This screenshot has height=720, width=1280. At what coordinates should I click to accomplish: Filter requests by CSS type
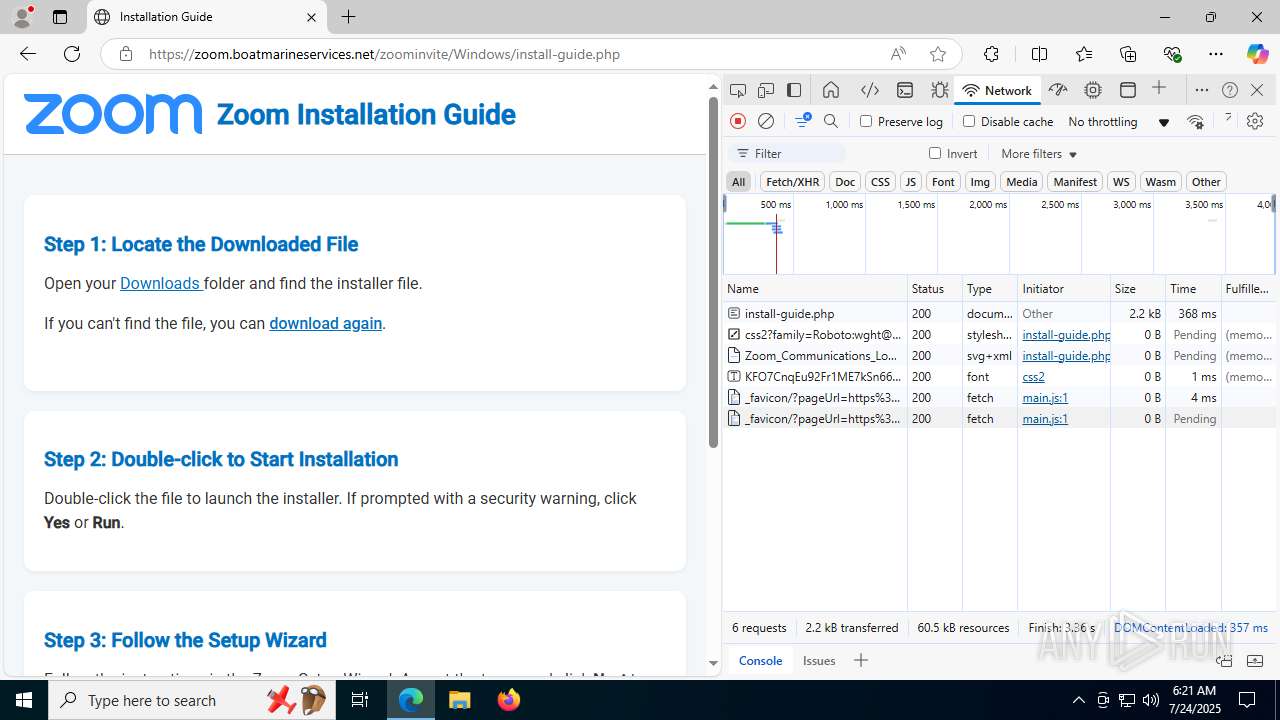[x=880, y=181]
